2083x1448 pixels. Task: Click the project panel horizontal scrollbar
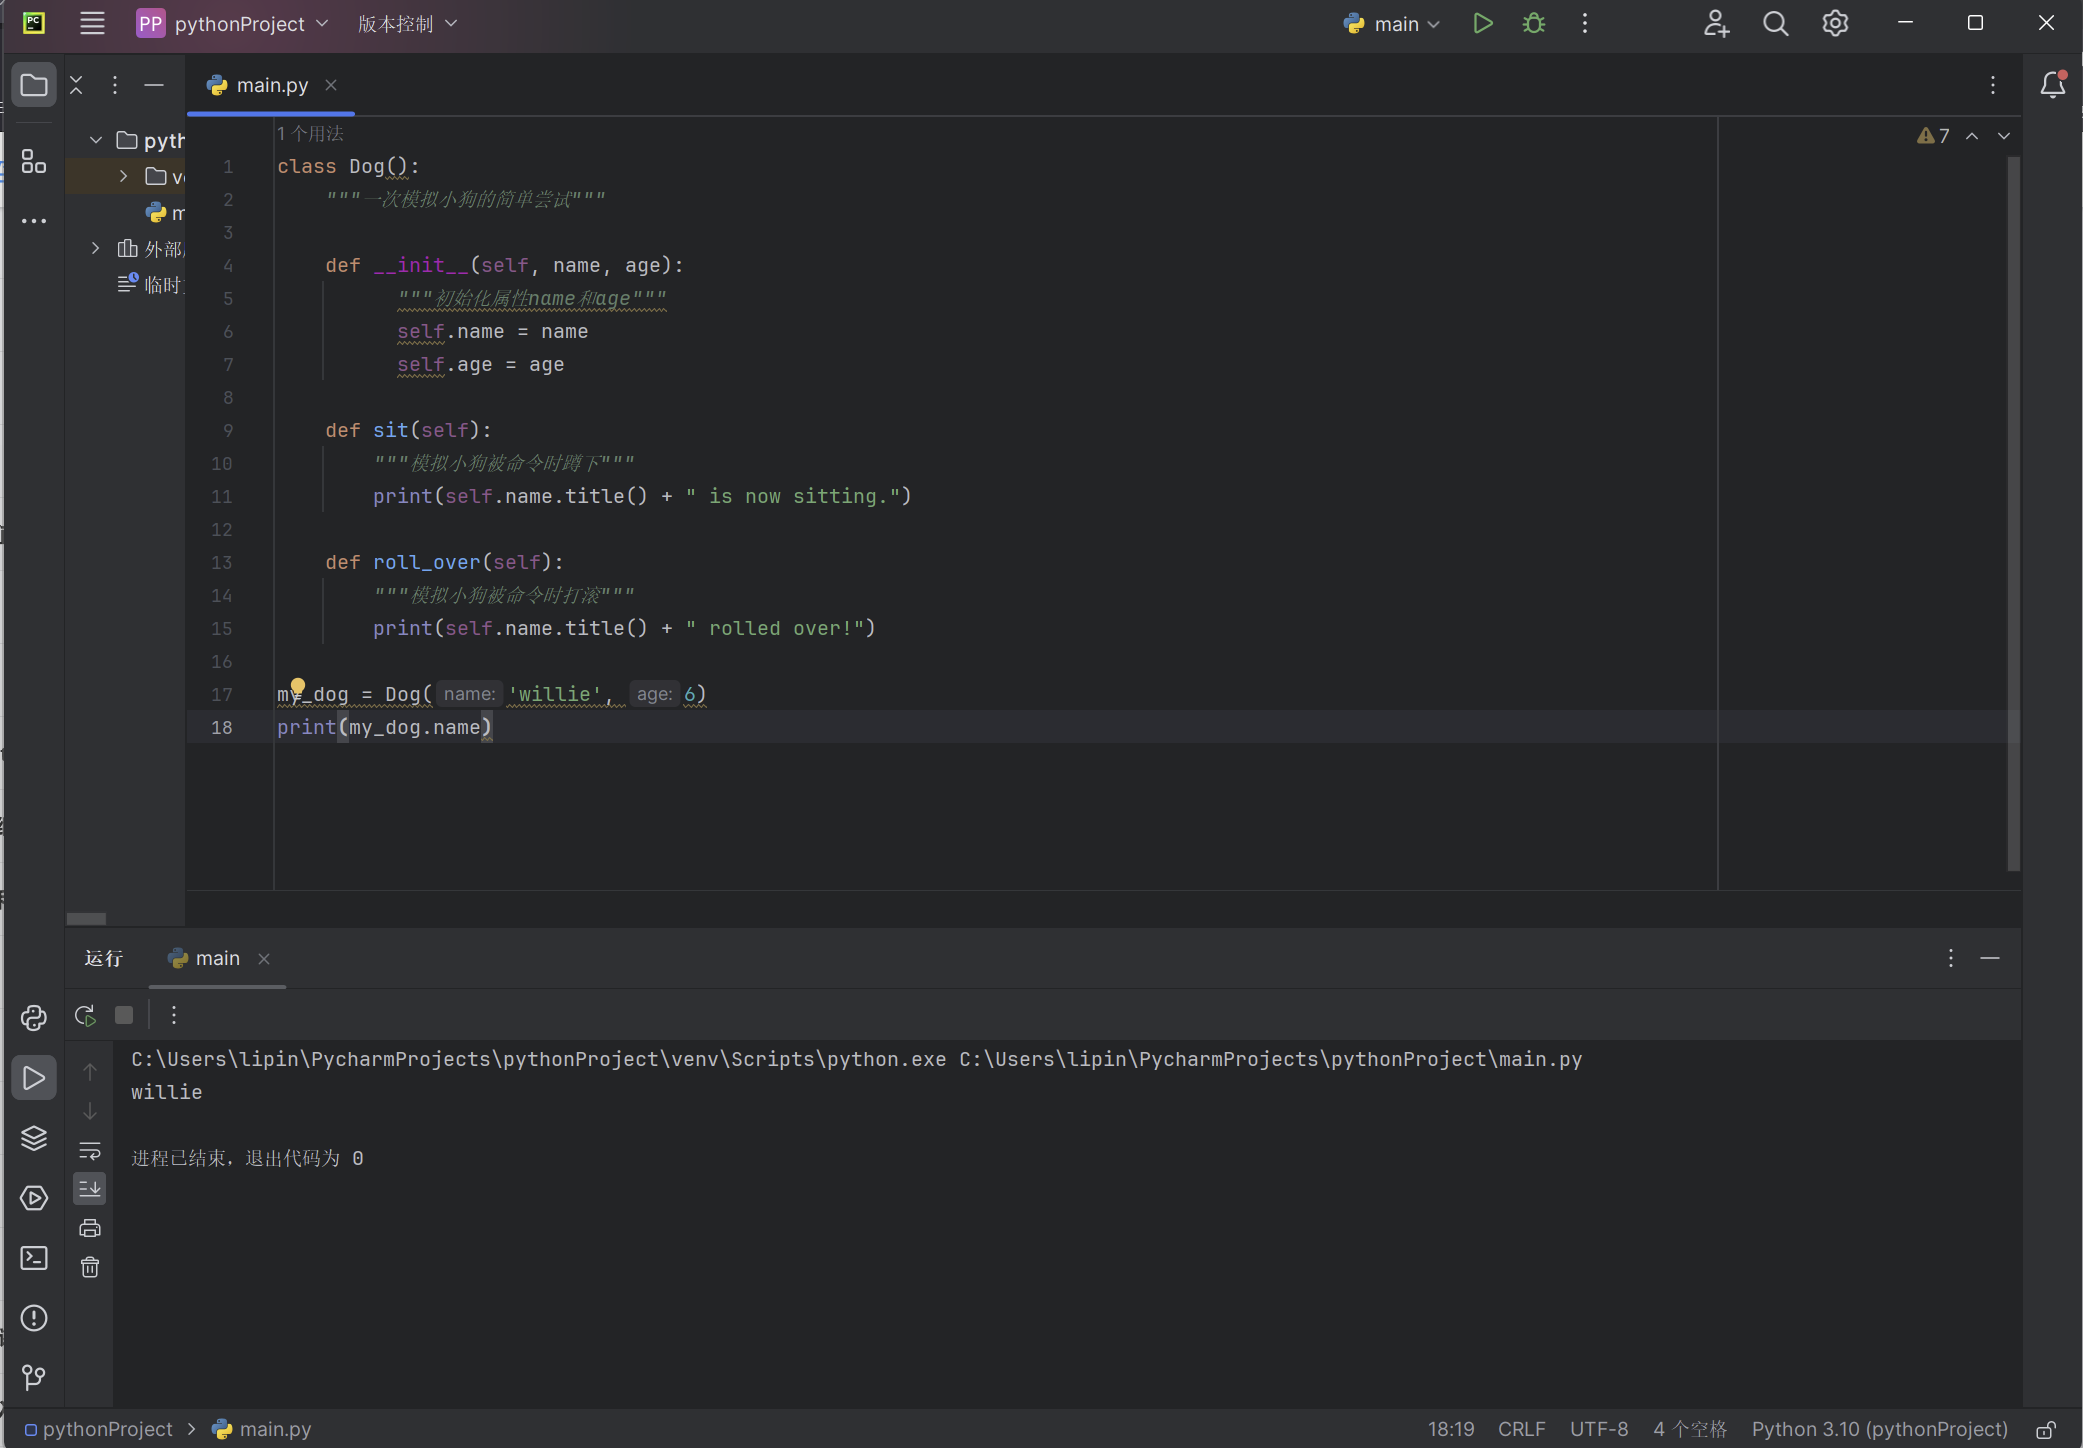(86, 919)
